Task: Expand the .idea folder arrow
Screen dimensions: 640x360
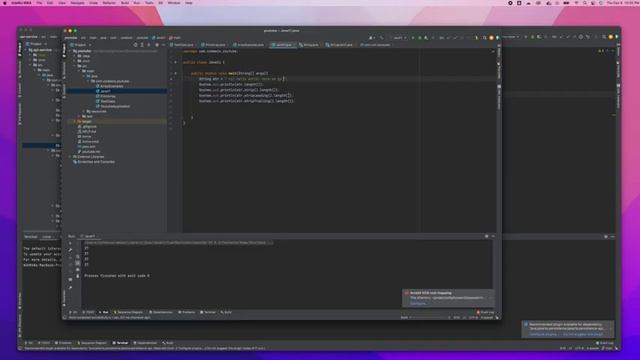Action: 75,56
